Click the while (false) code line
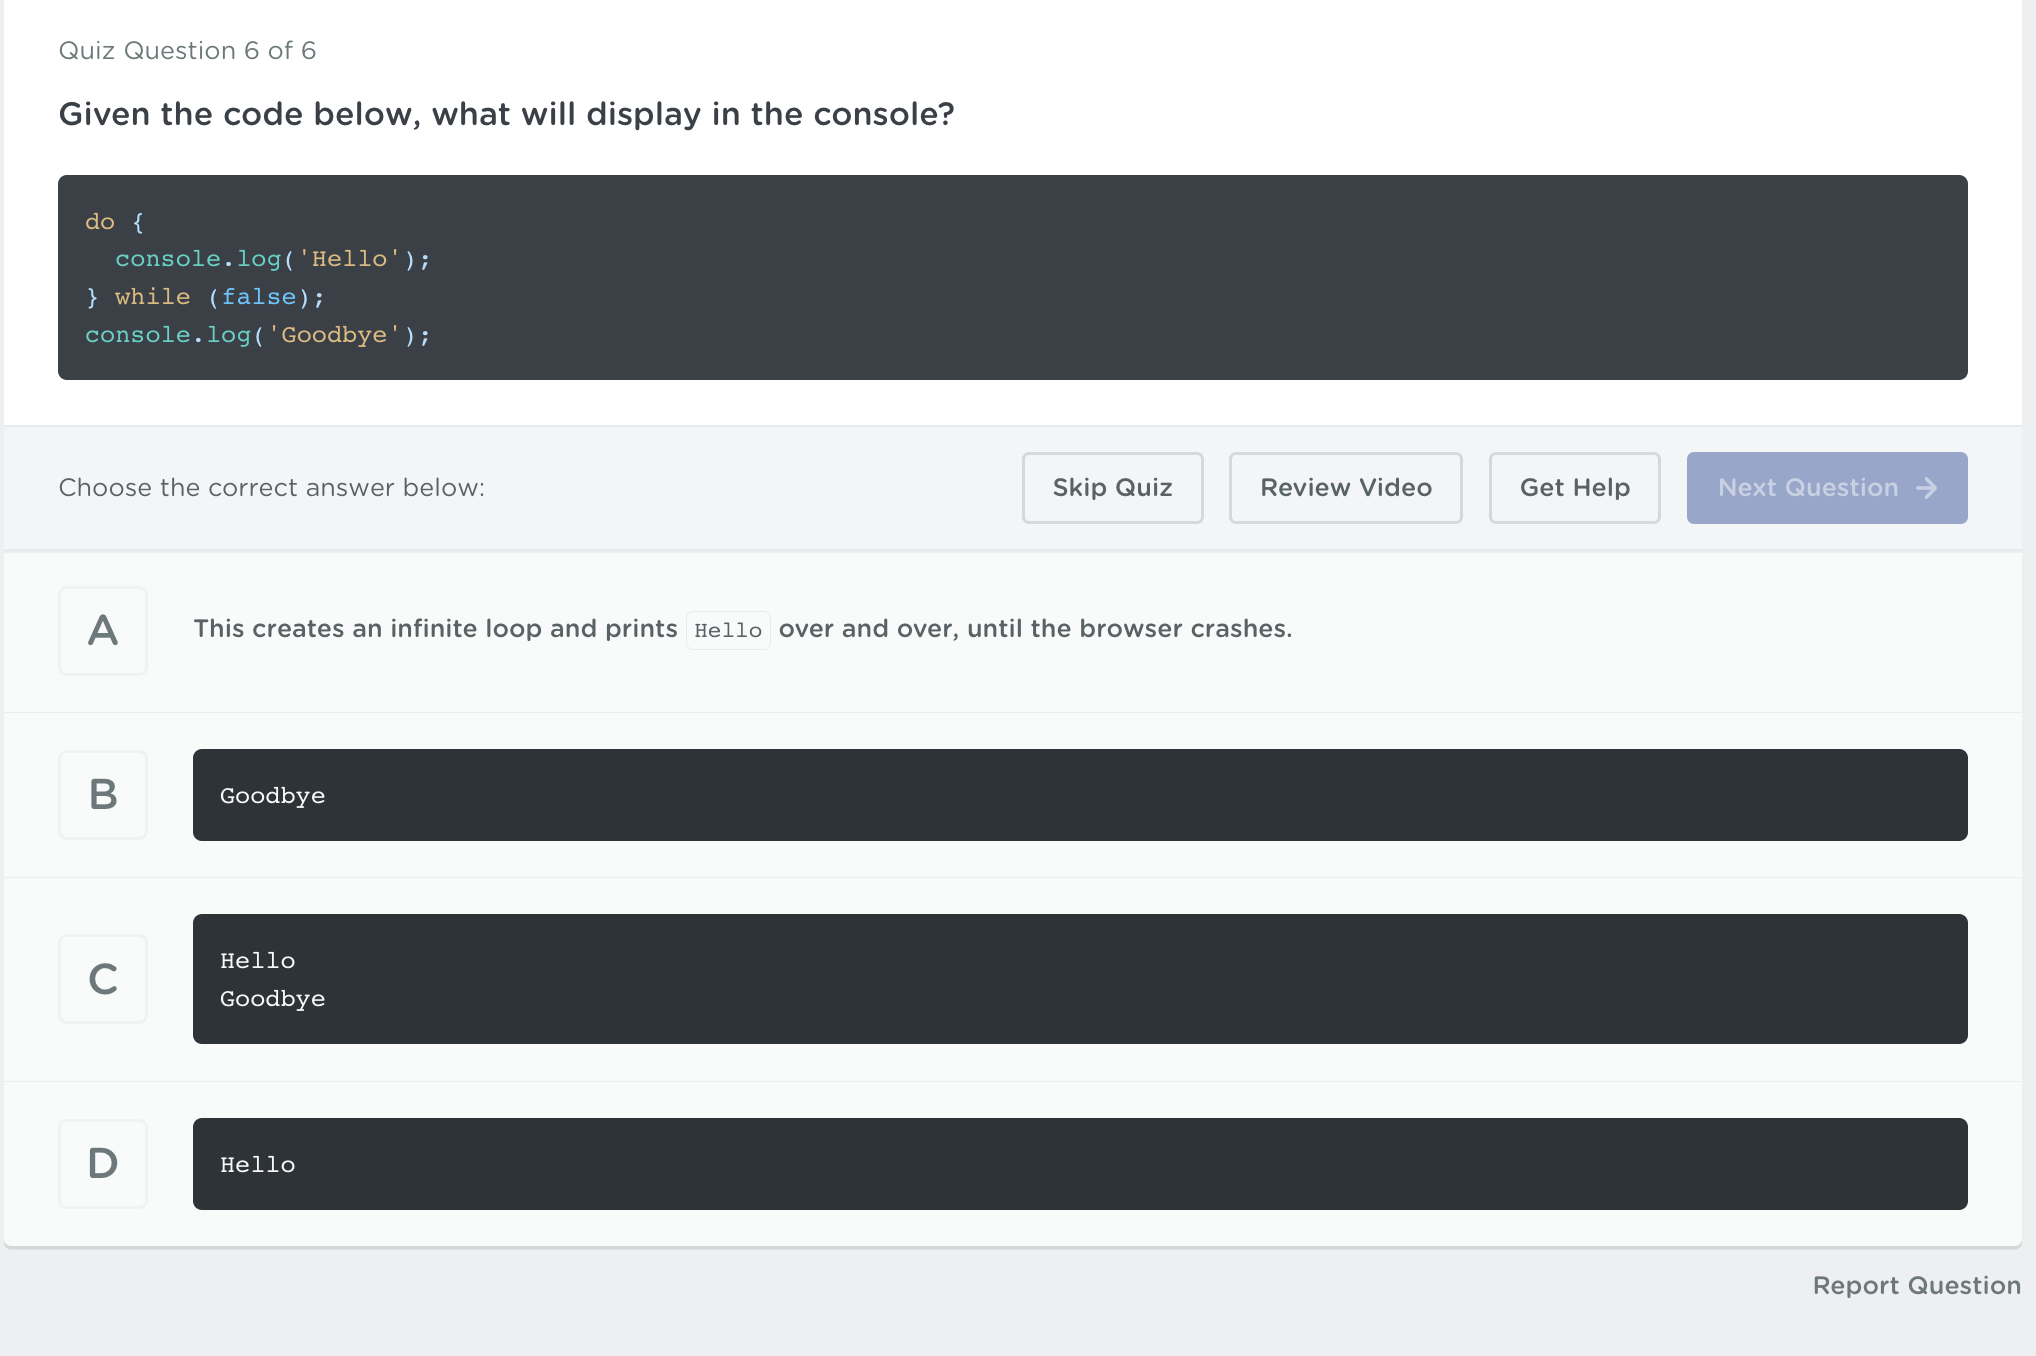 point(205,297)
